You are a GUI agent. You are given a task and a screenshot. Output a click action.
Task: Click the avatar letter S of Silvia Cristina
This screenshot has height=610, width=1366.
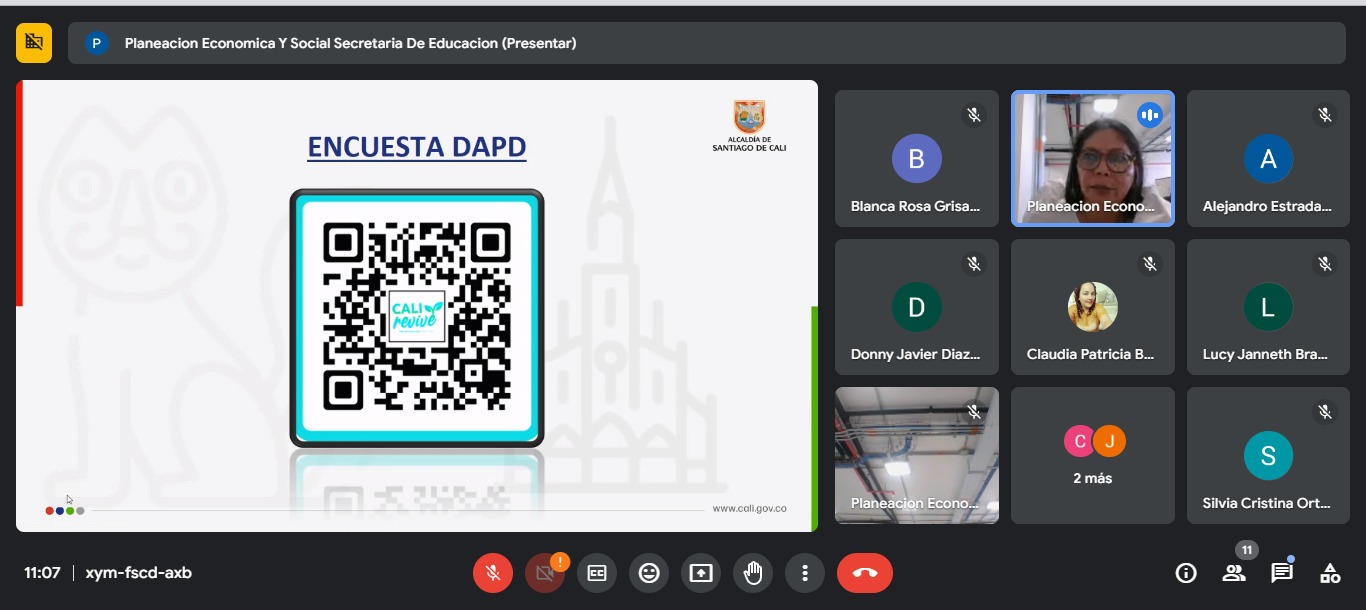click(1269, 456)
